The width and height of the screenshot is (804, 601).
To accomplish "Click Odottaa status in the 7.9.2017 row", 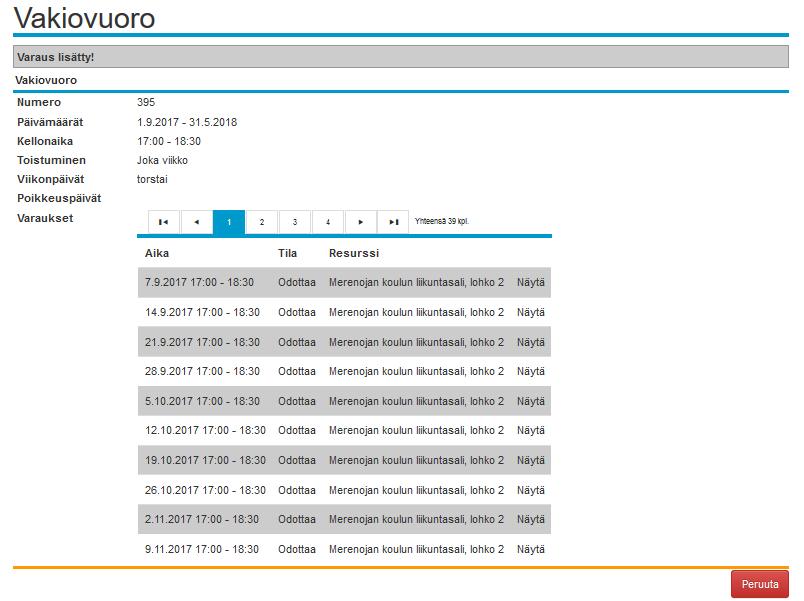I will [297, 283].
